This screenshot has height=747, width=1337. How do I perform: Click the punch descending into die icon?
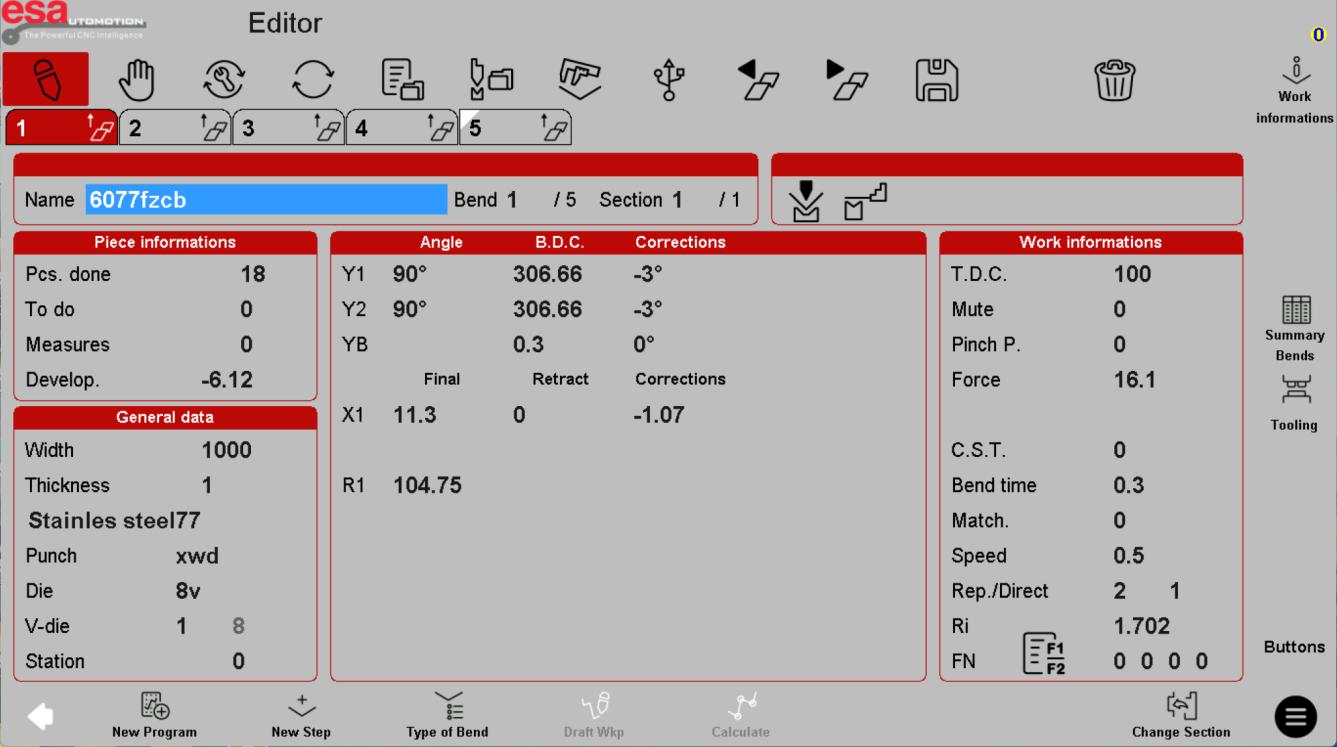tap(805, 200)
